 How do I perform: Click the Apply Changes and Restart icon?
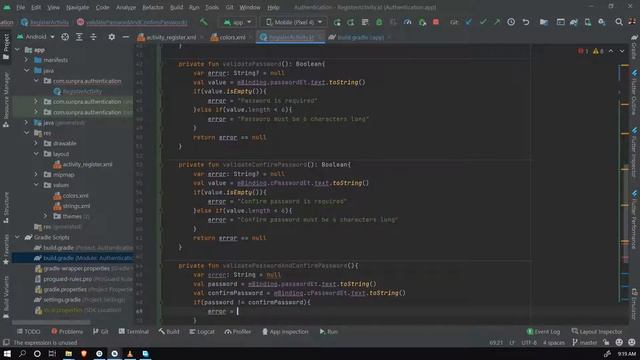pyautogui.click(x=351, y=22)
